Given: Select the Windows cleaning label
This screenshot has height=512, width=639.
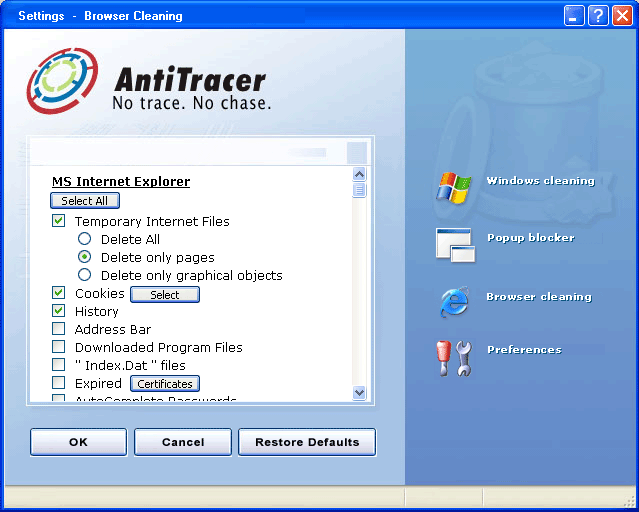Looking at the screenshot, I should (541, 181).
